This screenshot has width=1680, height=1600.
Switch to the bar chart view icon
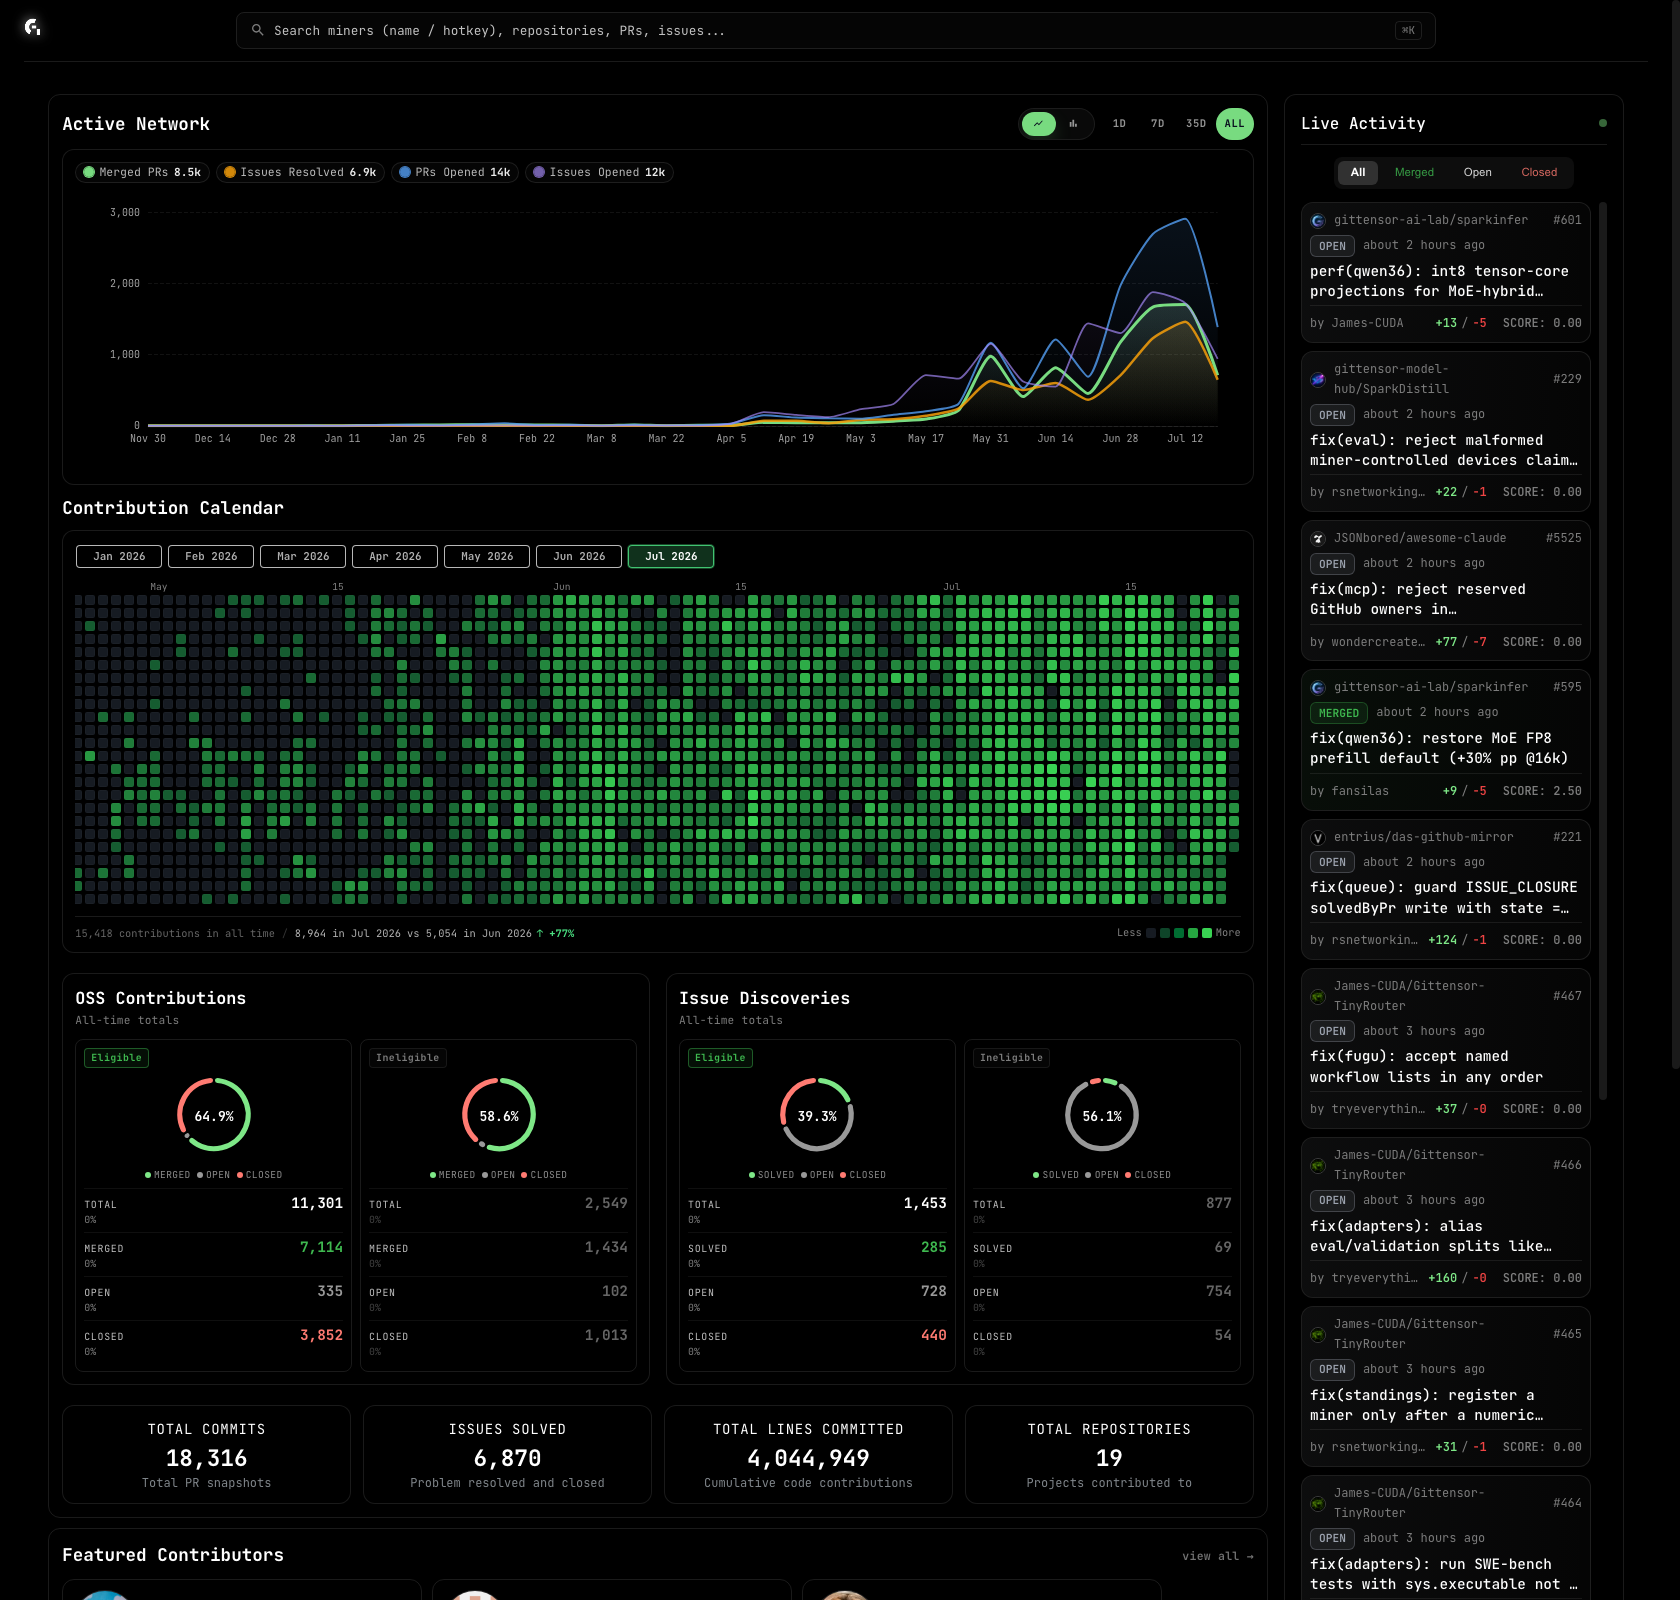pyautogui.click(x=1073, y=124)
